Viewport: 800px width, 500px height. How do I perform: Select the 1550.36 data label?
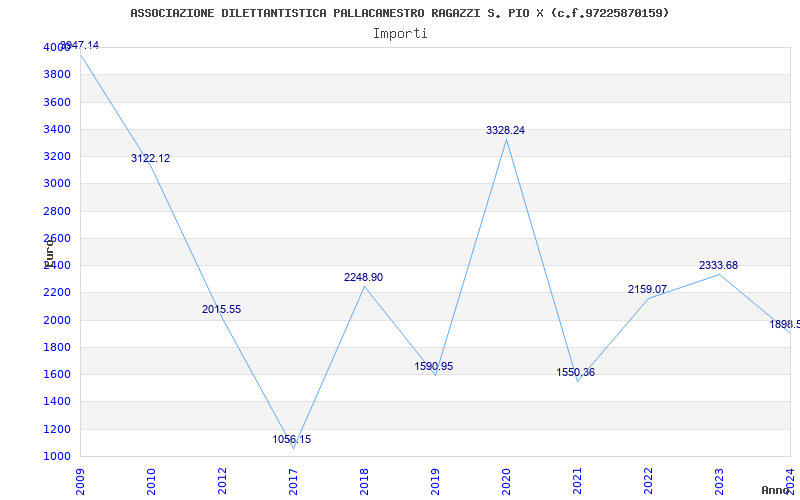point(576,372)
